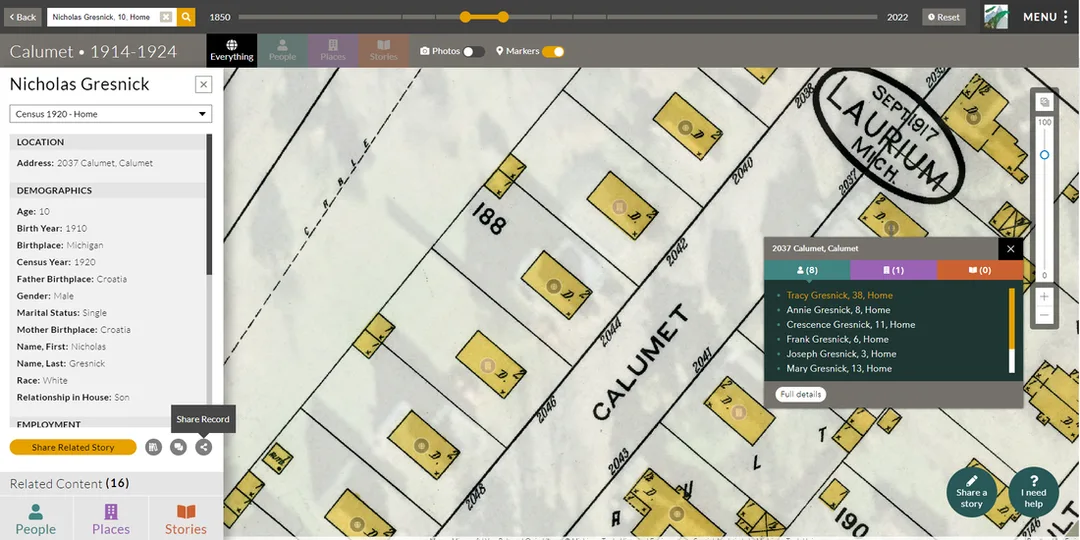Image resolution: width=1080 pixels, height=540 pixels.
Task: Click the orange search magnifier button
Action: click(x=186, y=17)
